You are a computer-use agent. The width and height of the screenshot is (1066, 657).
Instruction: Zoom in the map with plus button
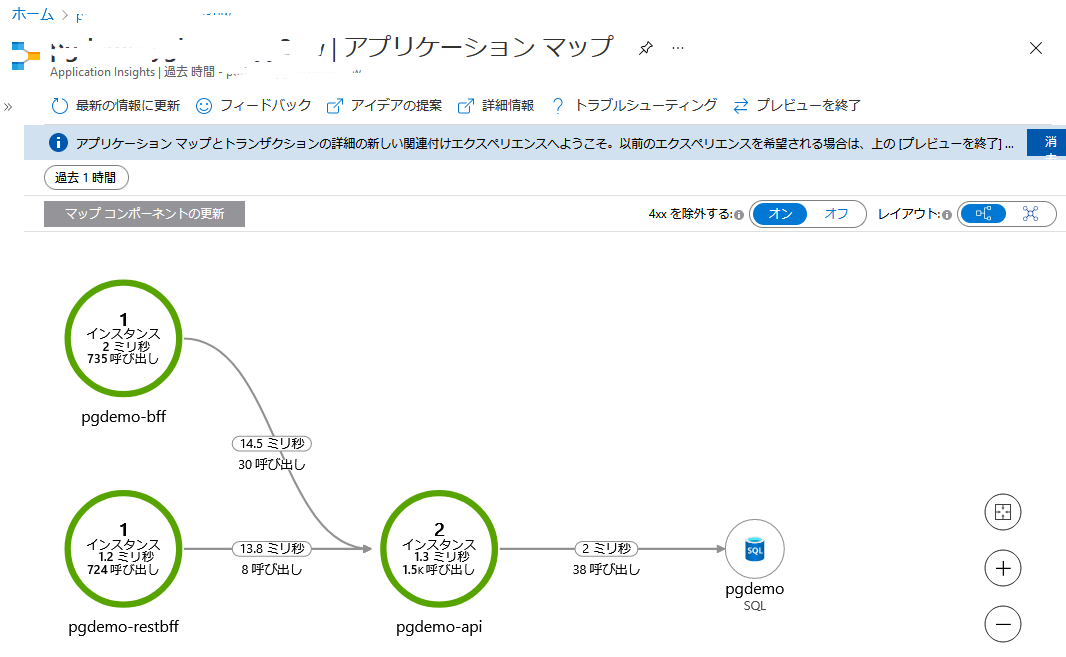1003,568
